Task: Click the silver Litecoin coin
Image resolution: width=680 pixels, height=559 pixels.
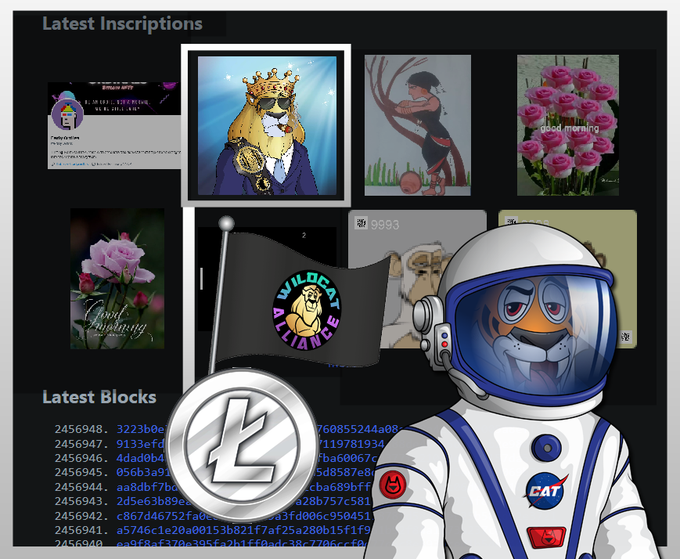Action: click(x=242, y=447)
